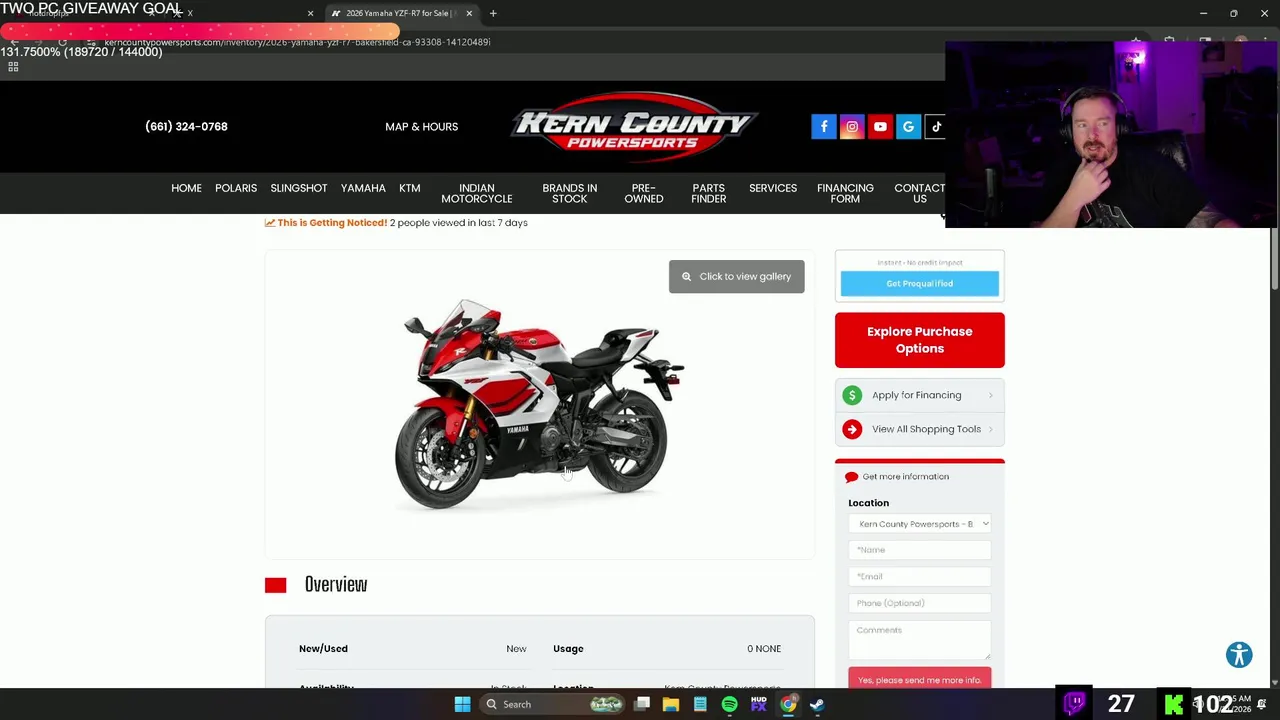Focus the Email input field
Image resolution: width=1280 pixels, height=720 pixels.
(x=920, y=577)
